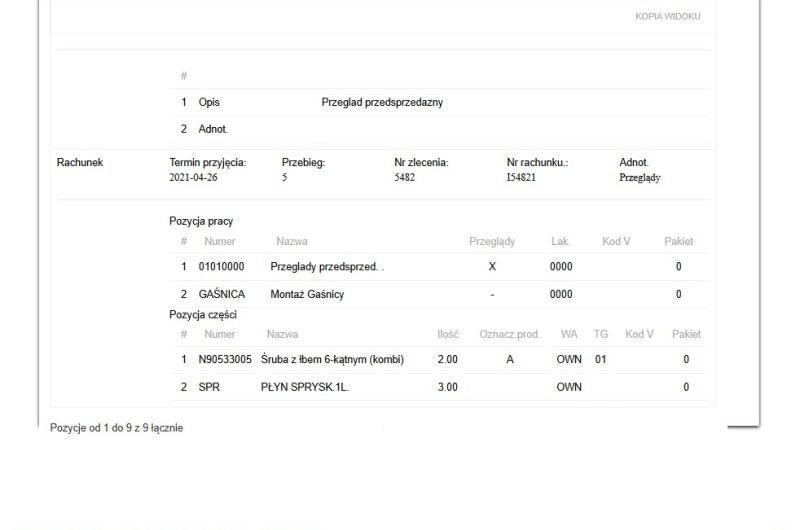
Task: Click 'Przeglady przedsprzed. .' row name
Action: 327,267
